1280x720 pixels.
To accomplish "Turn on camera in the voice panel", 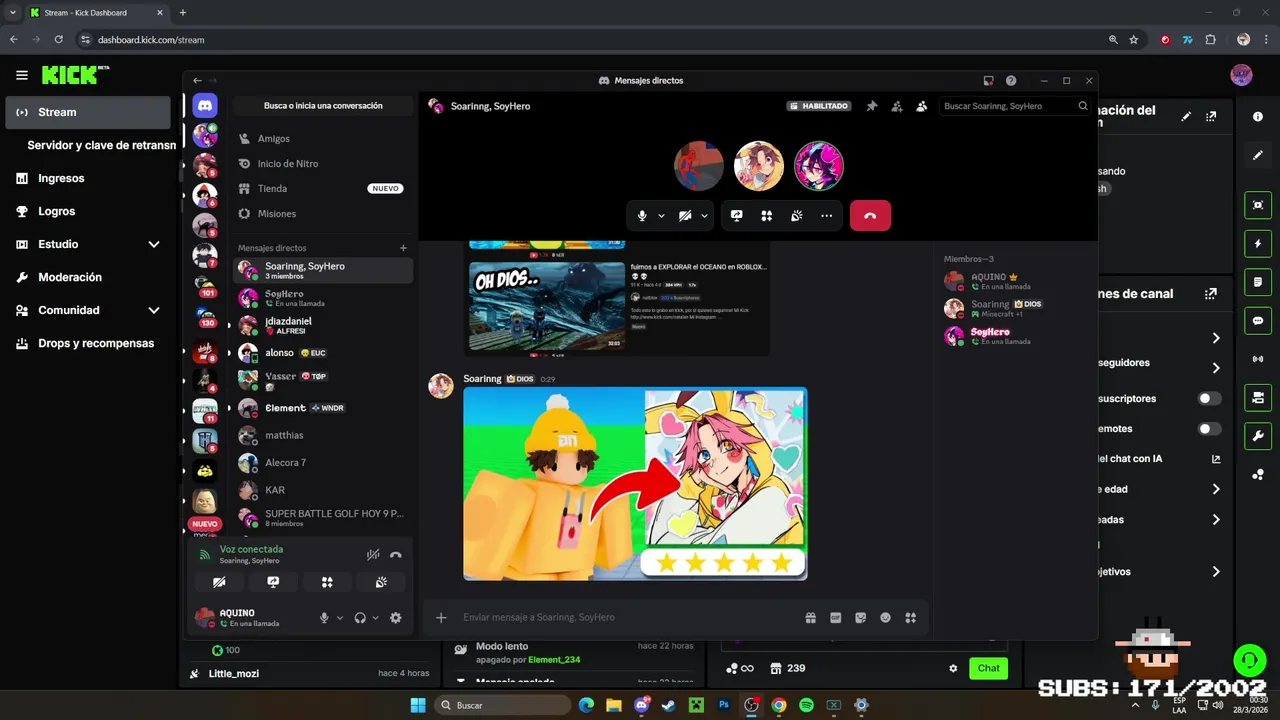I will coord(219,582).
